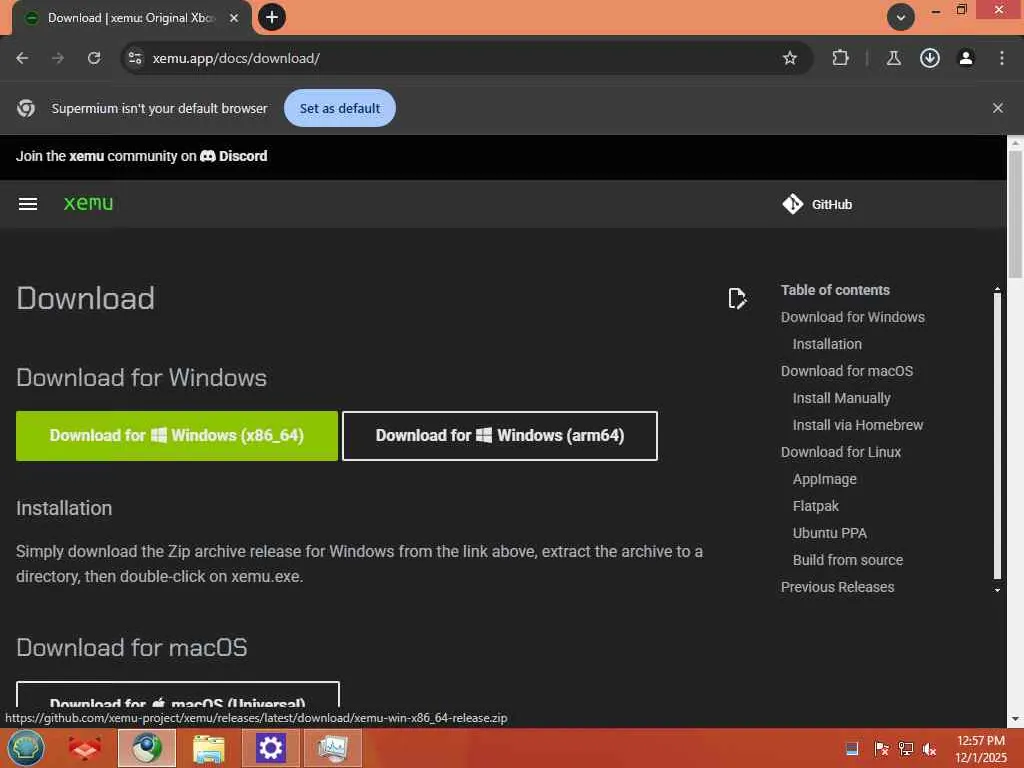The height and width of the screenshot is (768, 1024).
Task: Go to AppImage section
Action: (824, 479)
